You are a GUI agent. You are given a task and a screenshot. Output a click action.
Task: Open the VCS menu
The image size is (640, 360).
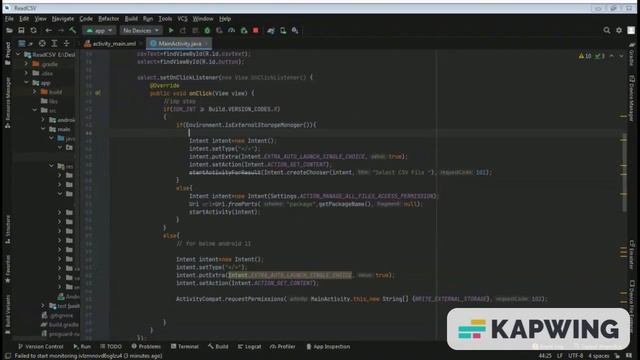(182, 19)
